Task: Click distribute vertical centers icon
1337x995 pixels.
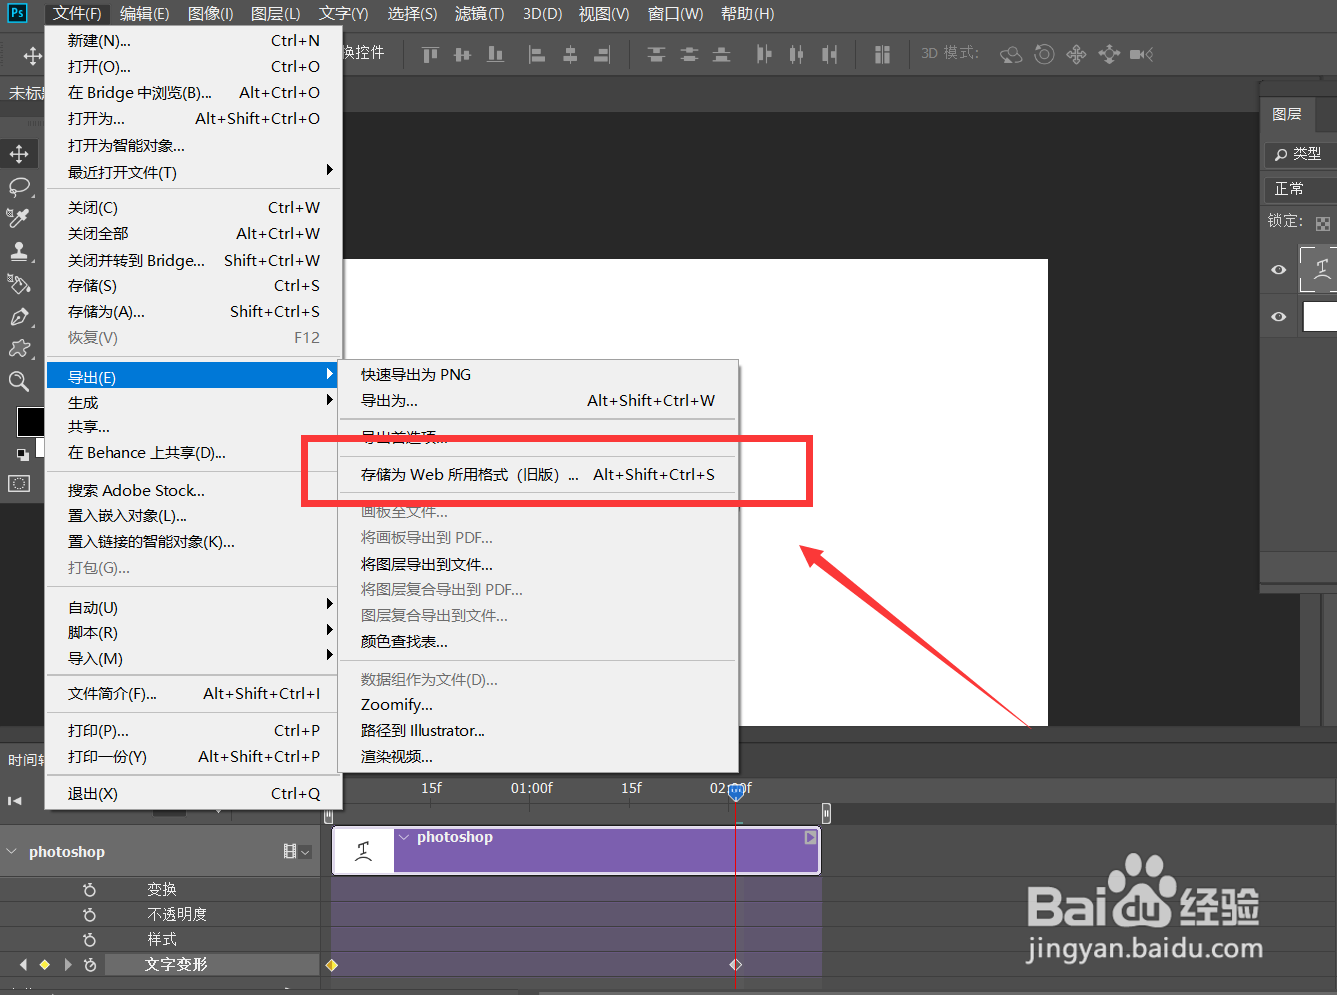Action: pyautogui.click(x=689, y=54)
